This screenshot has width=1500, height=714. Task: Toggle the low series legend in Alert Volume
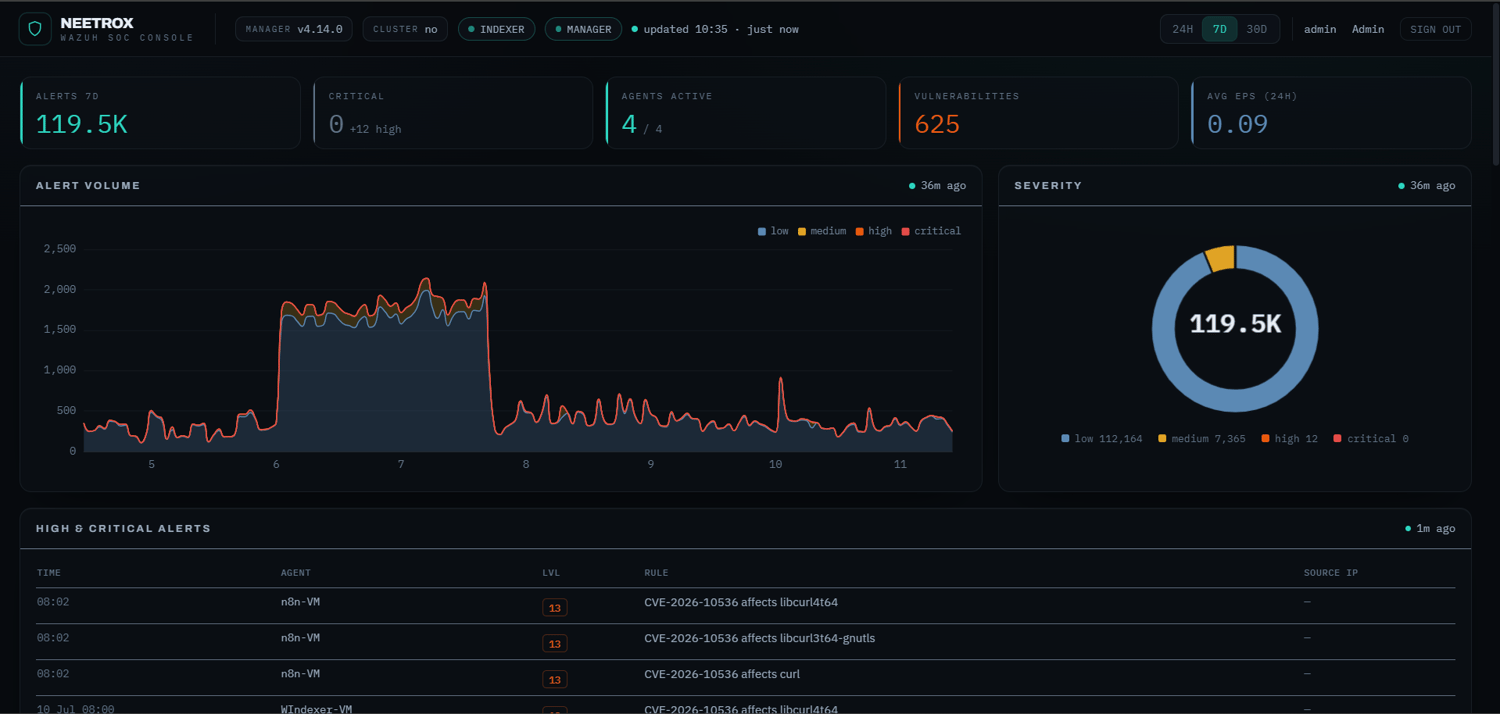[x=773, y=231]
